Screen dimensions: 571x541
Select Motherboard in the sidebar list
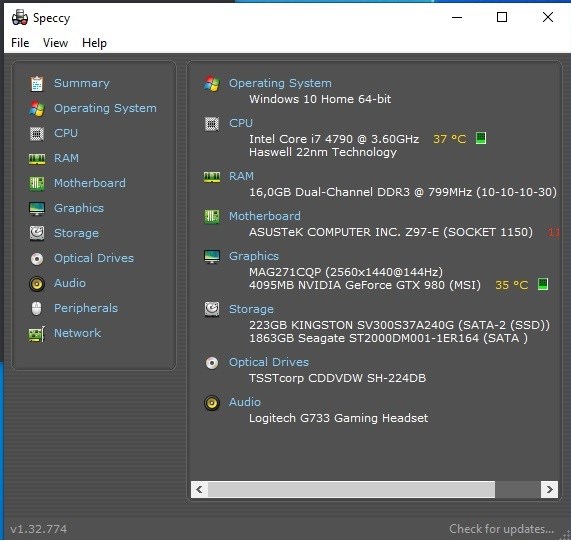(90, 183)
